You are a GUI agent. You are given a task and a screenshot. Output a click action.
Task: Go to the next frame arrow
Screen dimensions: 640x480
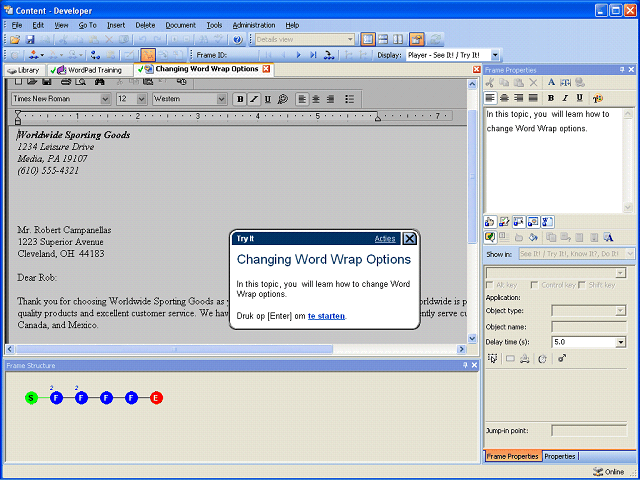pyautogui.click(x=298, y=55)
